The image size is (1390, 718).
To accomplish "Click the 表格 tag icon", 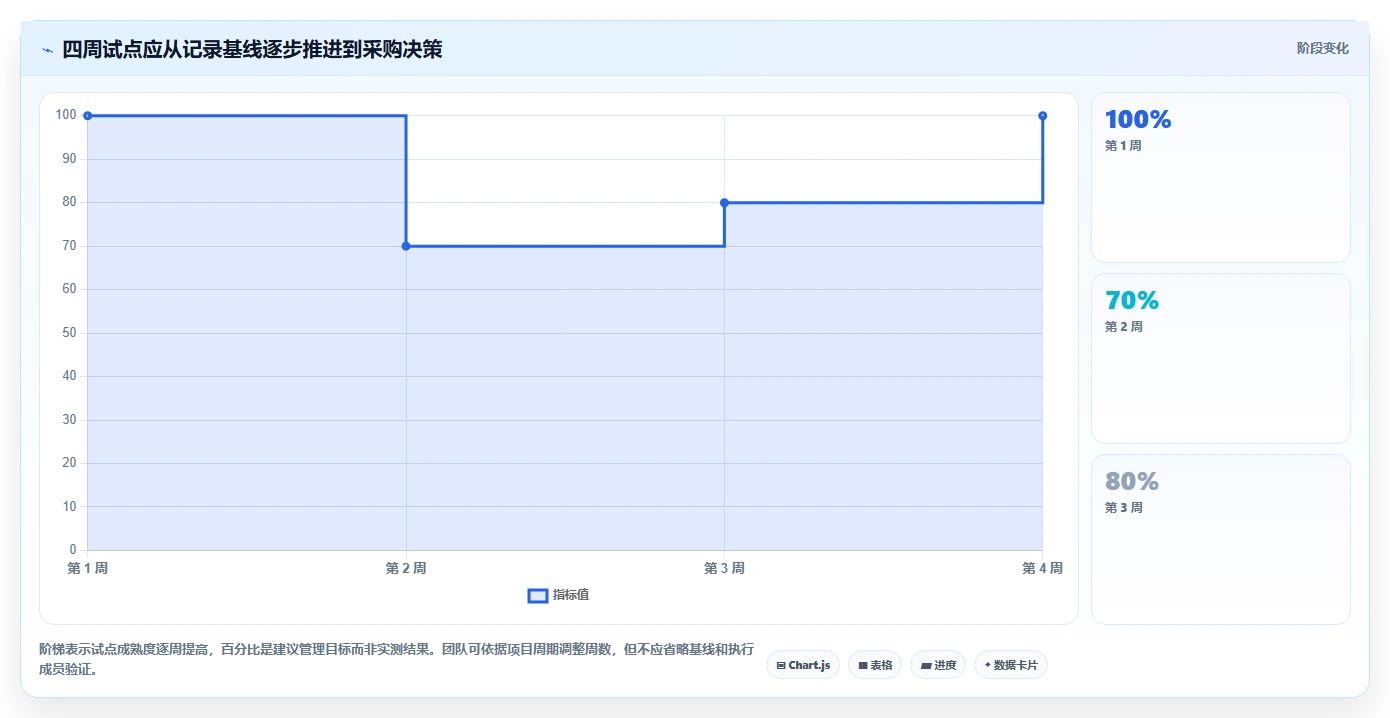I will [863, 665].
